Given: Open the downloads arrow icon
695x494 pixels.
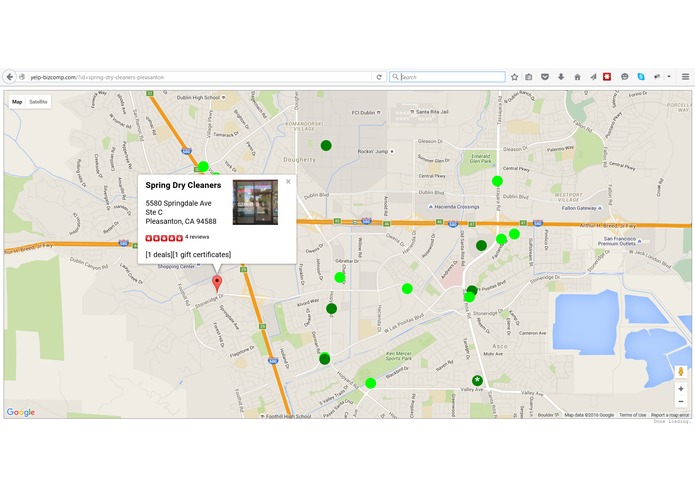Looking at the screenshot, I should [561, 77].
